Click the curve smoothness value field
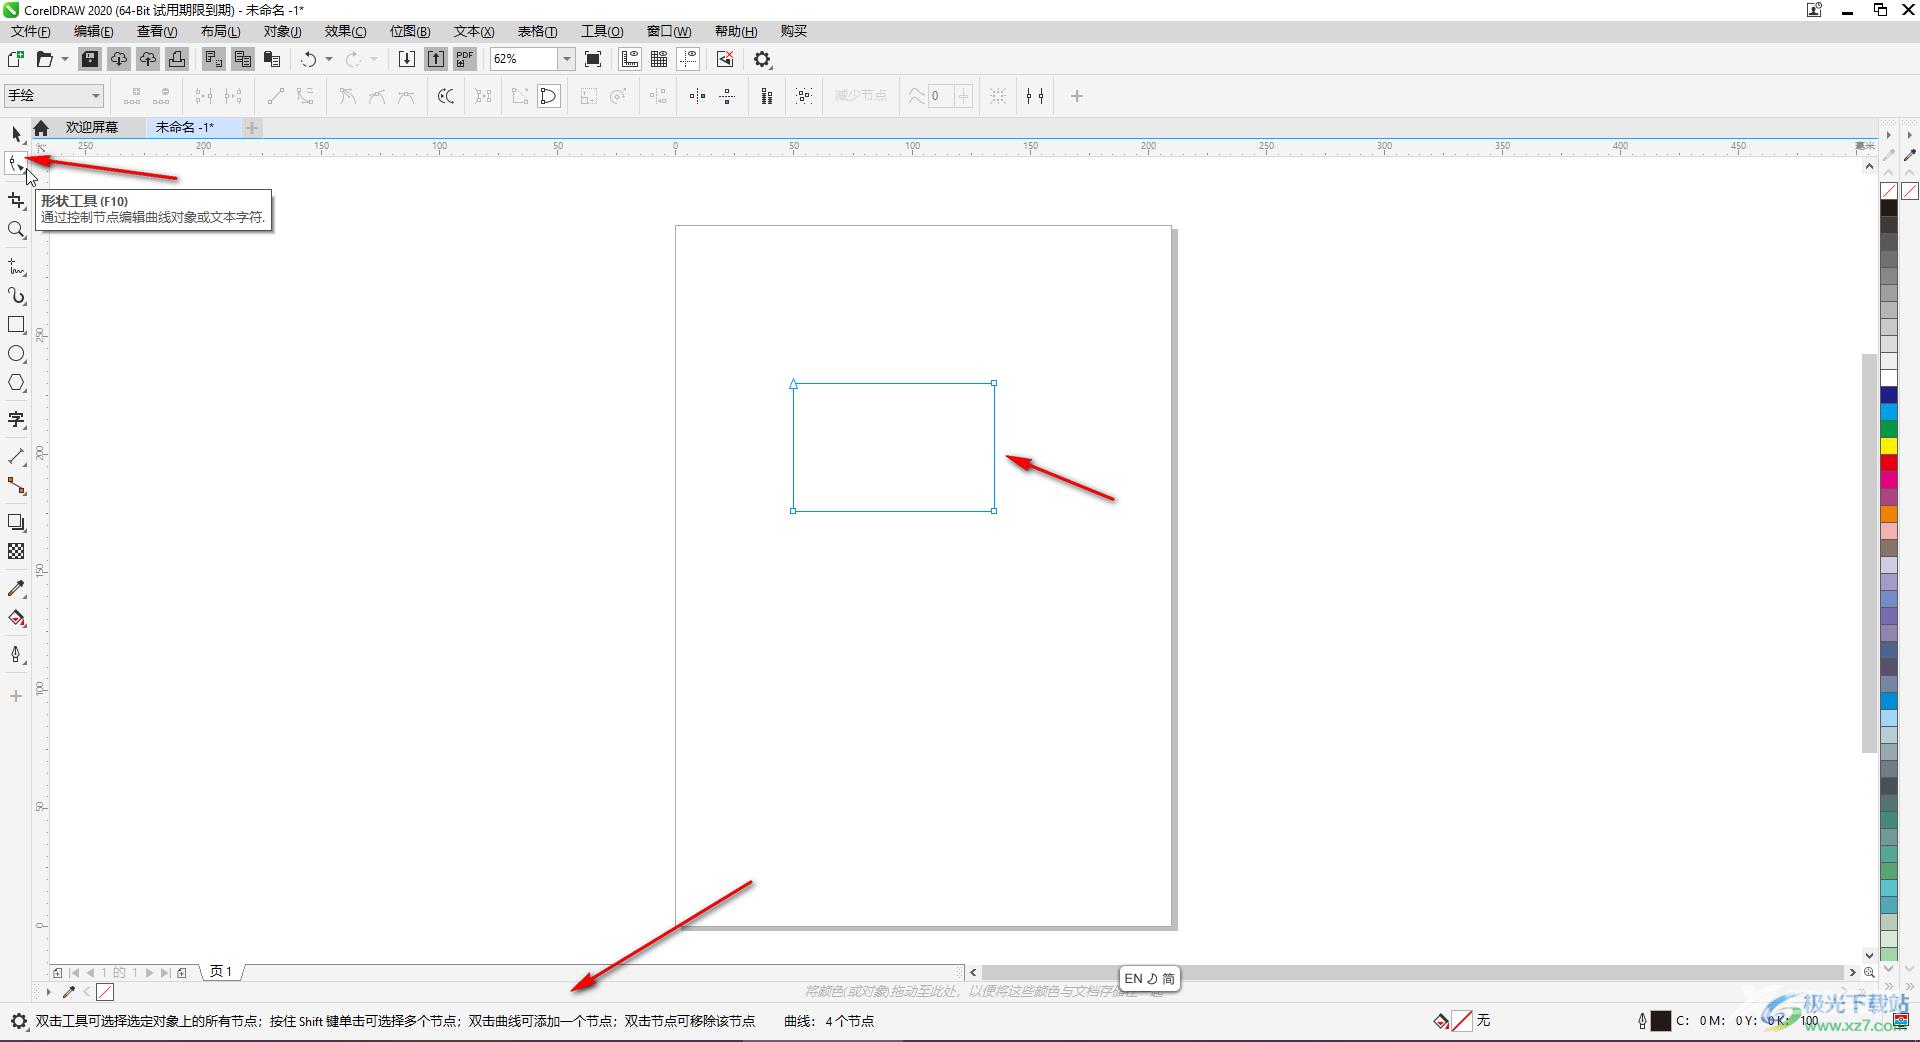The image size is (1920, 1042). point(941,96)
